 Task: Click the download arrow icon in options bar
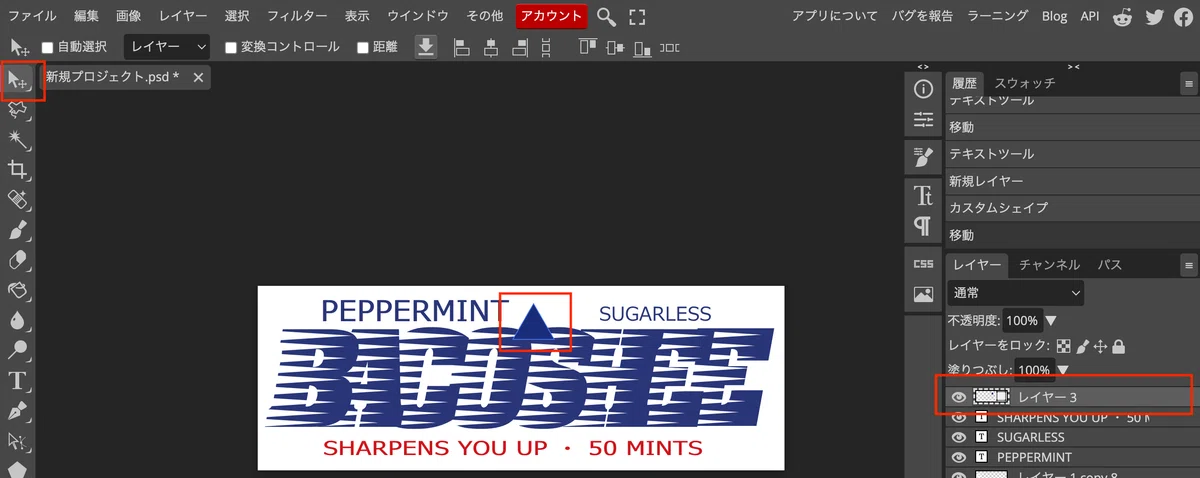tap(426, 47)
